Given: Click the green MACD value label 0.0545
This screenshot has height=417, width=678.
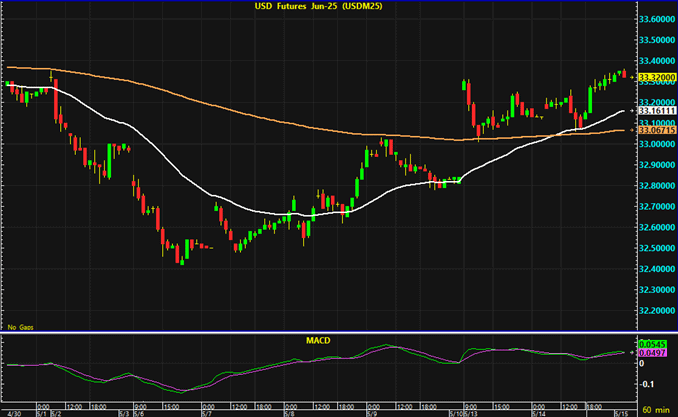Looking at the screenshot, I should point(654,344).
